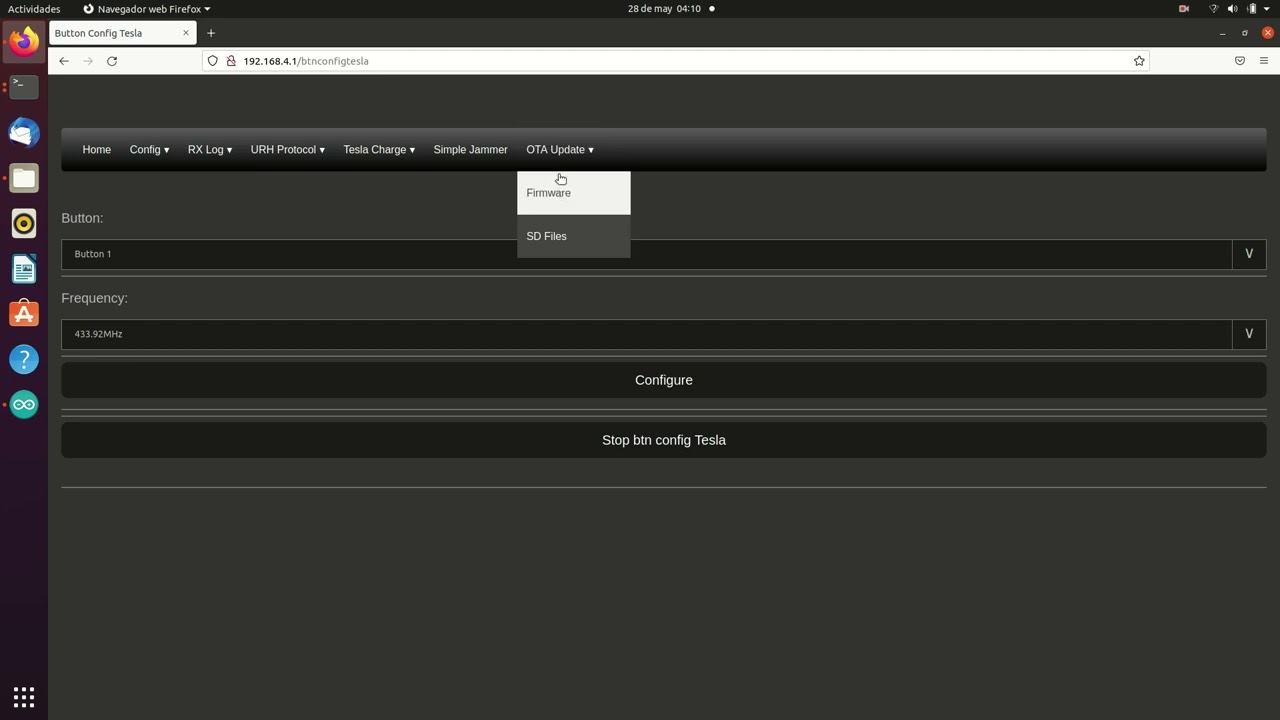Image resolution: width=1280 pixels, height=720 pixels.
Task: Open Ubuntu Software store icon
Action: 24,314
